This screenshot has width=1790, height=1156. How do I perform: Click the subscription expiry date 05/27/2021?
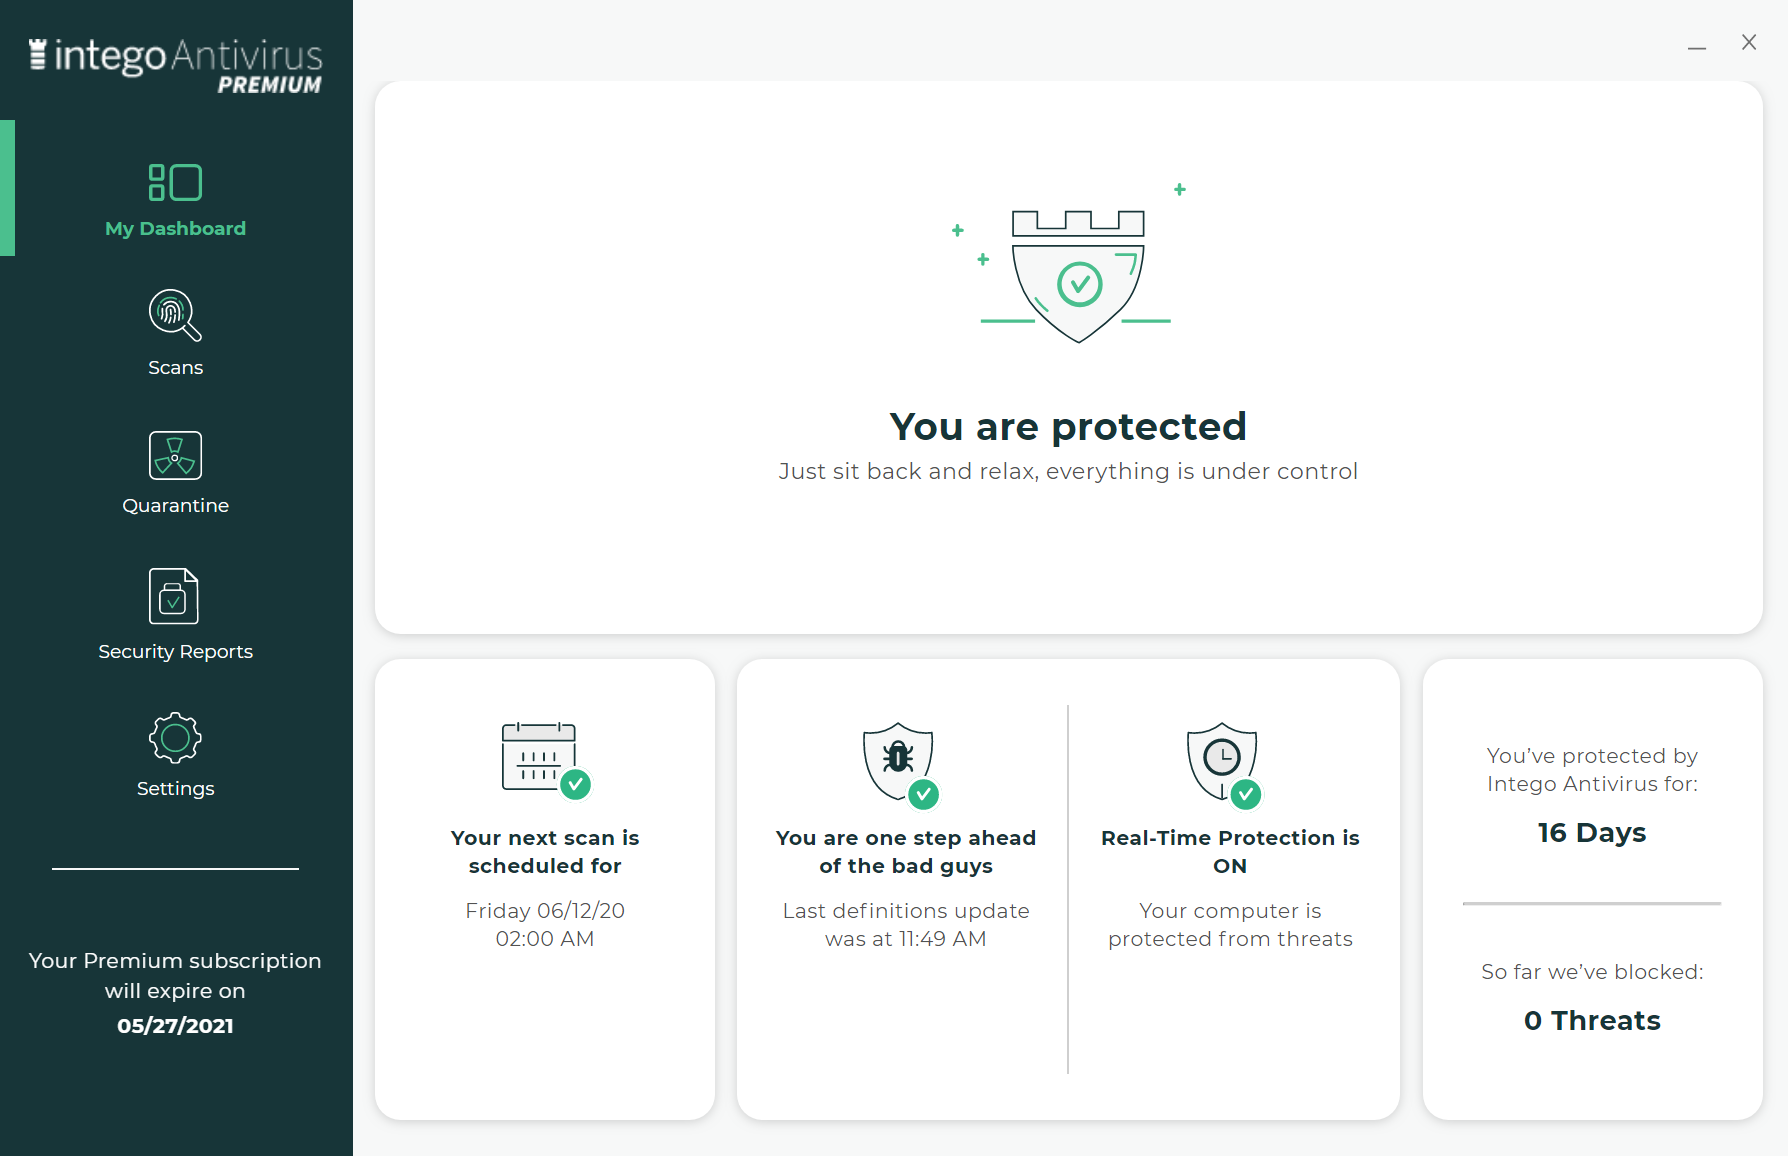pyautogui.click(x=175, y=1026)
